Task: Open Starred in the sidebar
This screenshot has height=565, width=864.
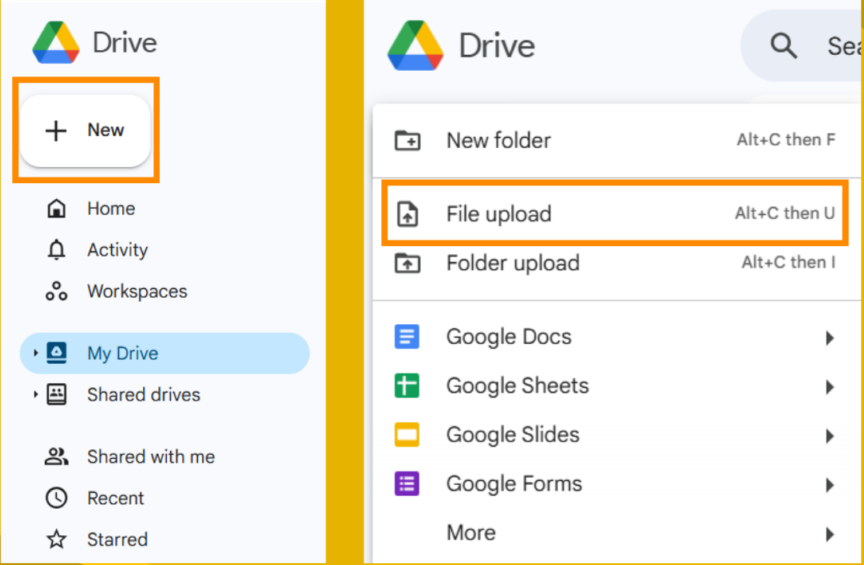Action: point(117,539)
